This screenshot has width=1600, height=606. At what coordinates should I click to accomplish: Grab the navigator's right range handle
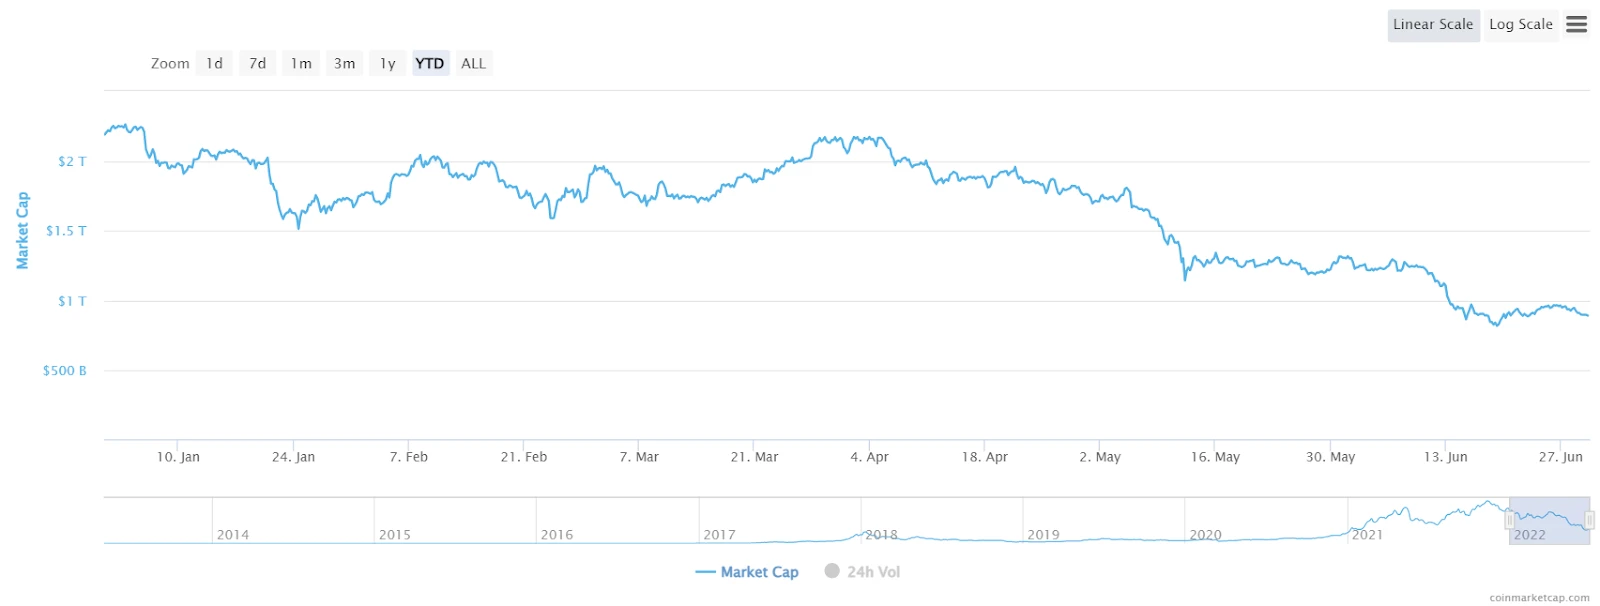pyautogui.click(x=1589, y=520)
